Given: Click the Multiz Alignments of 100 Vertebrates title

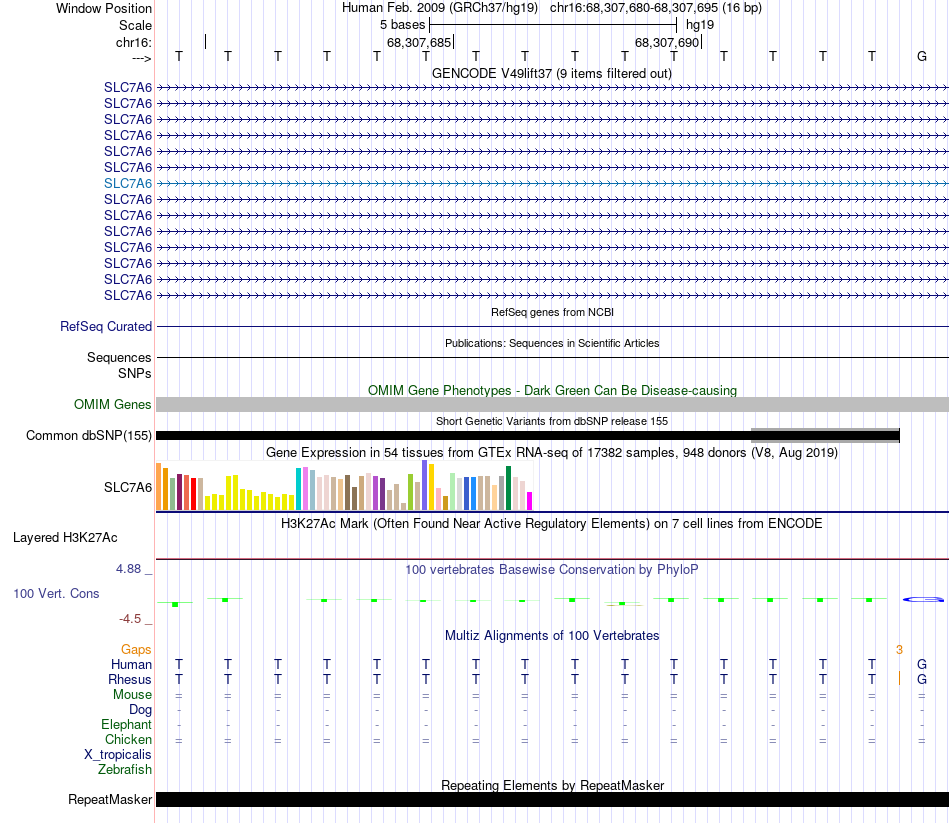Looking at the screenshot, I should (552, 635).
